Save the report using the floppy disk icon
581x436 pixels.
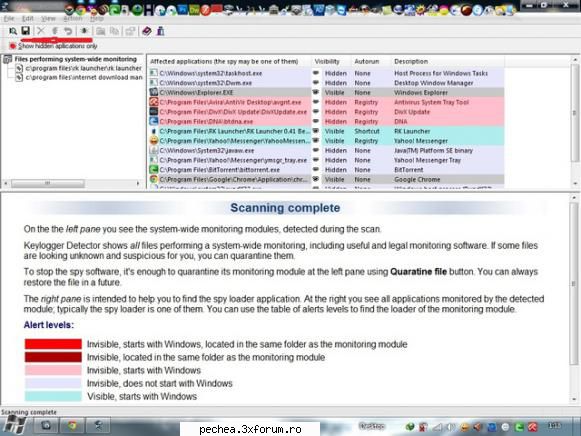pyautogui.click(x=26, y=31)
